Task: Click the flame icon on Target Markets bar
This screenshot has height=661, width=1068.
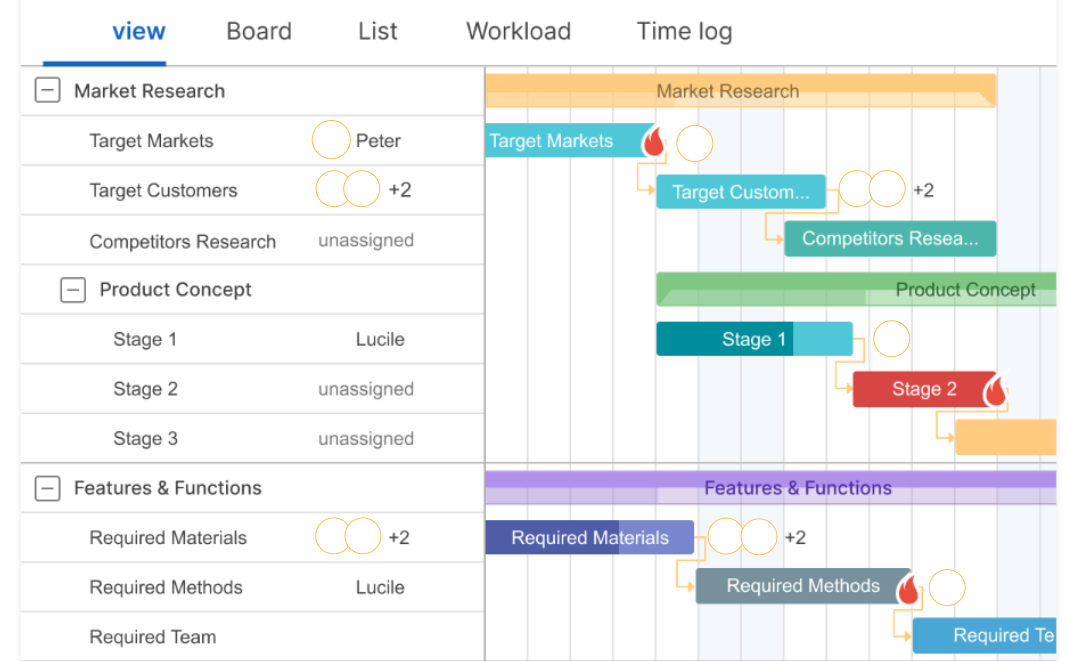Action: point(653,142)
